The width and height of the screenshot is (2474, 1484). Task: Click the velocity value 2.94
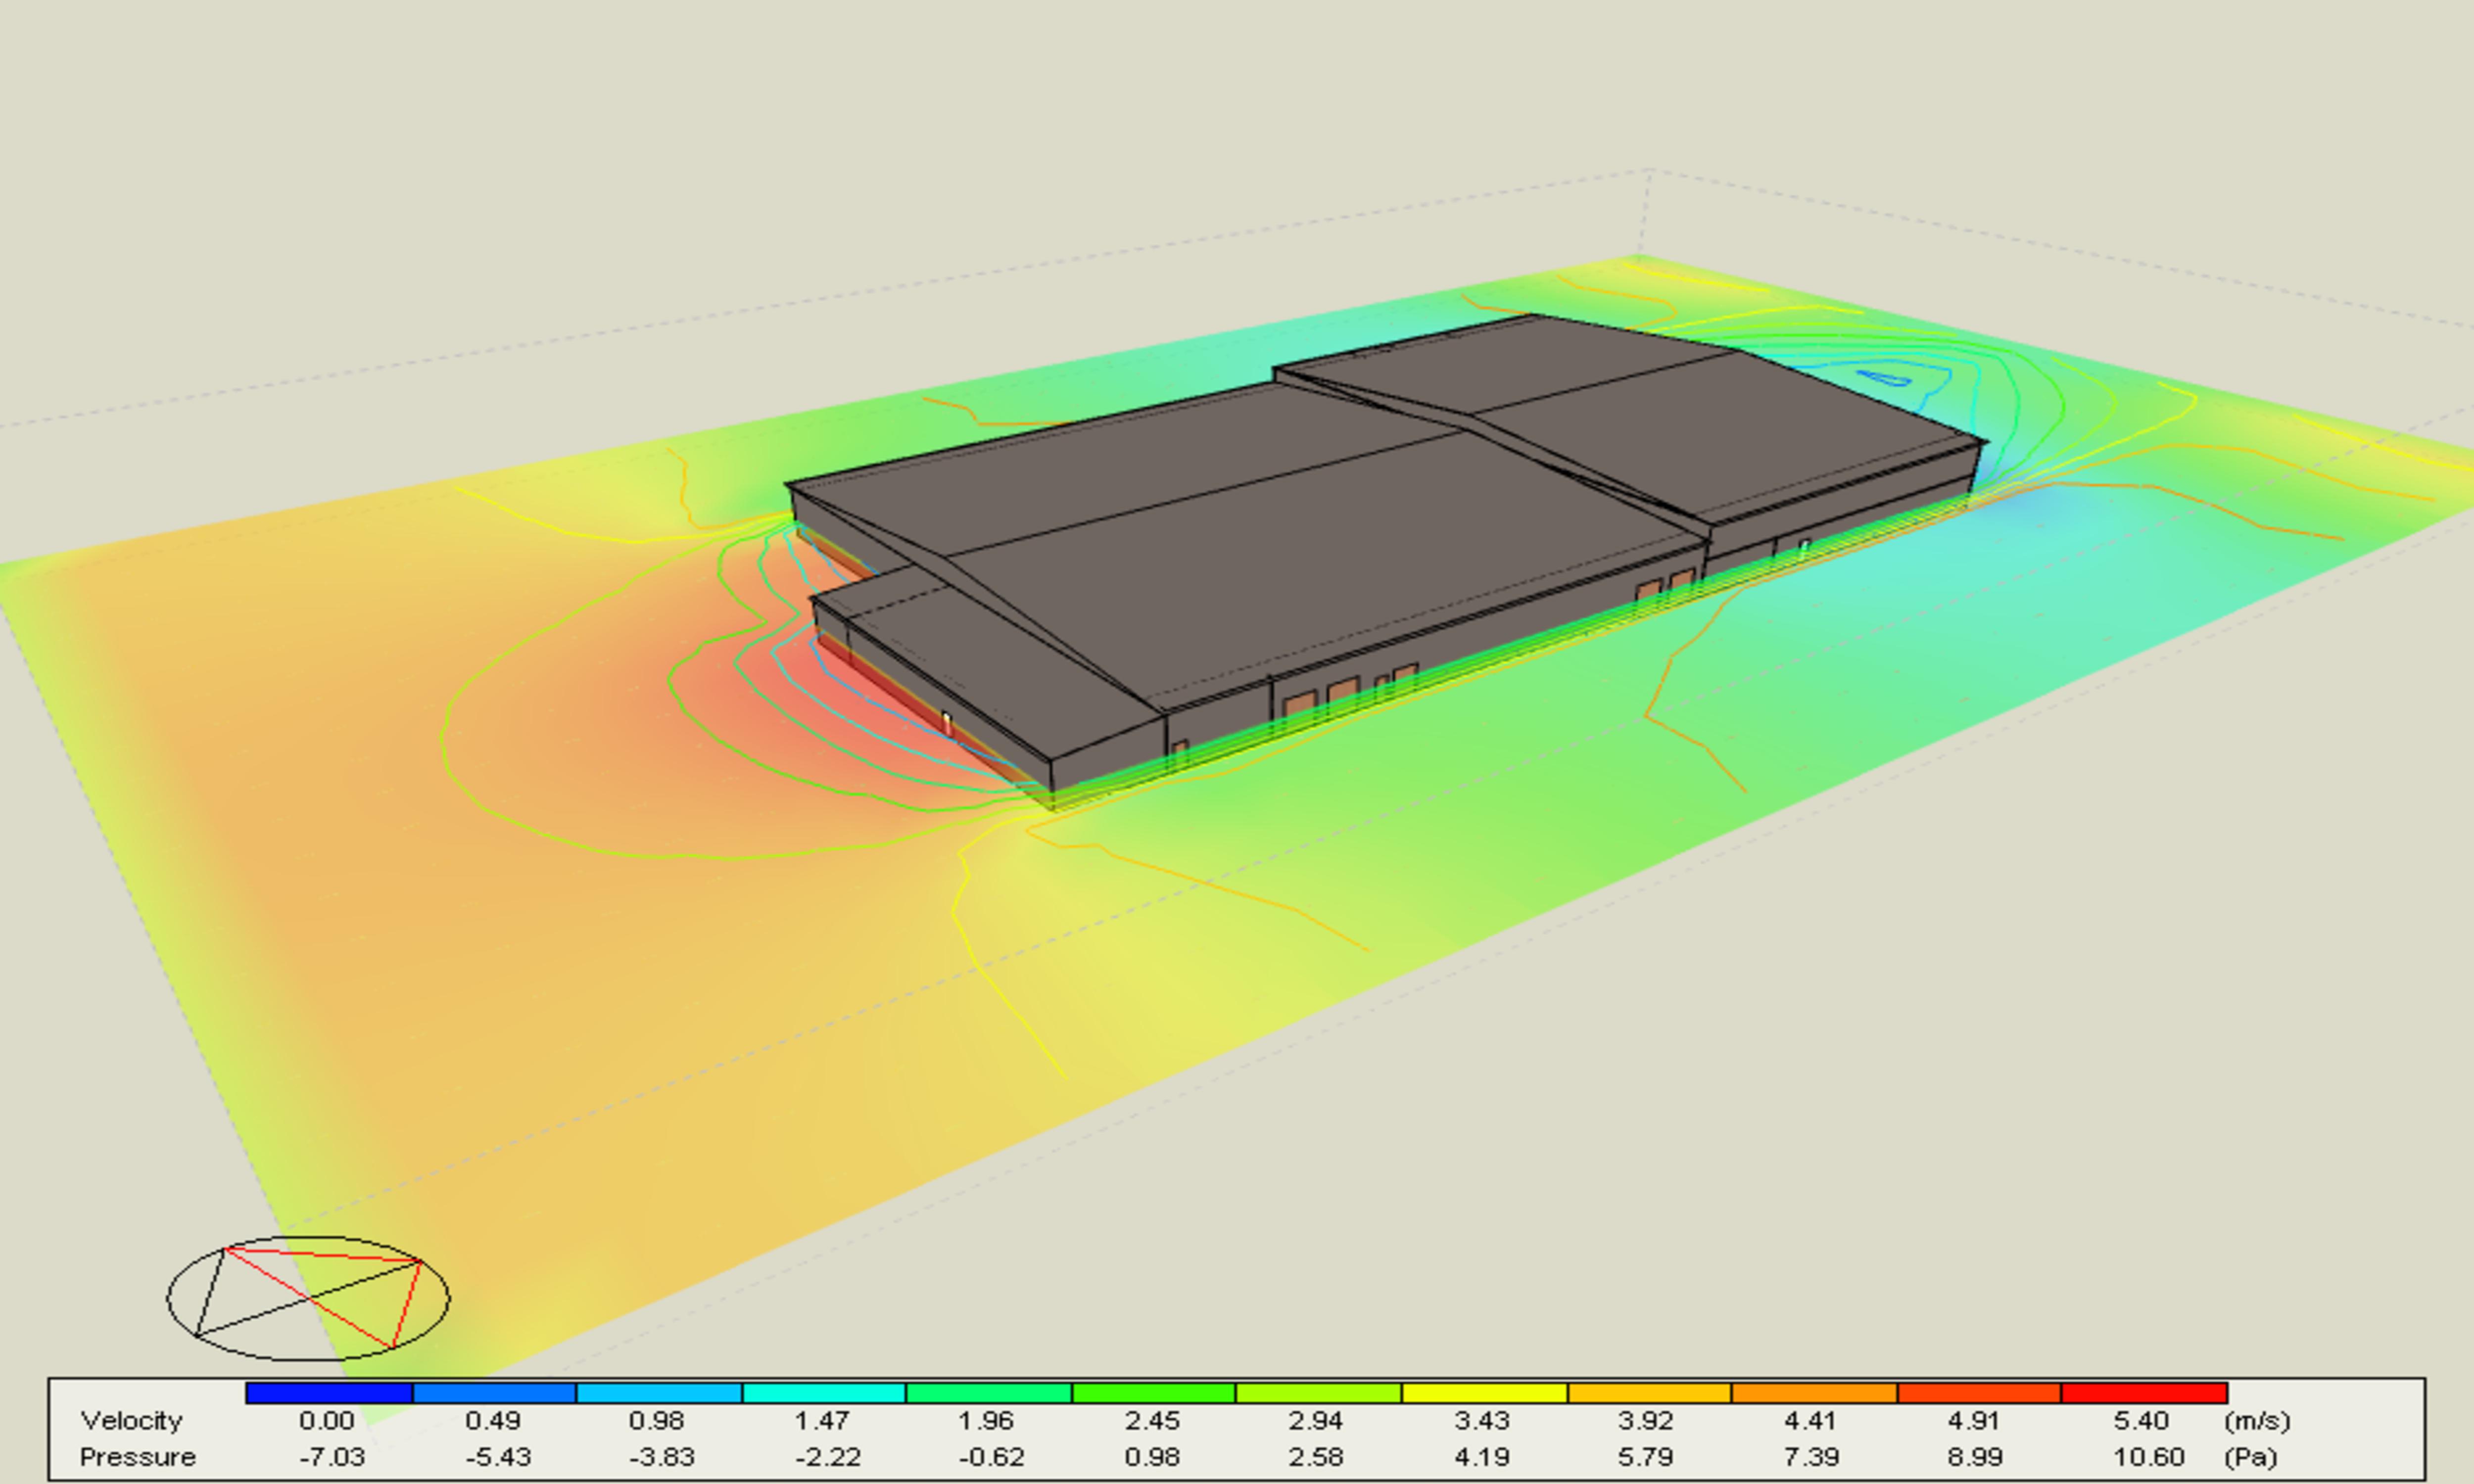click(1315, 1421)
